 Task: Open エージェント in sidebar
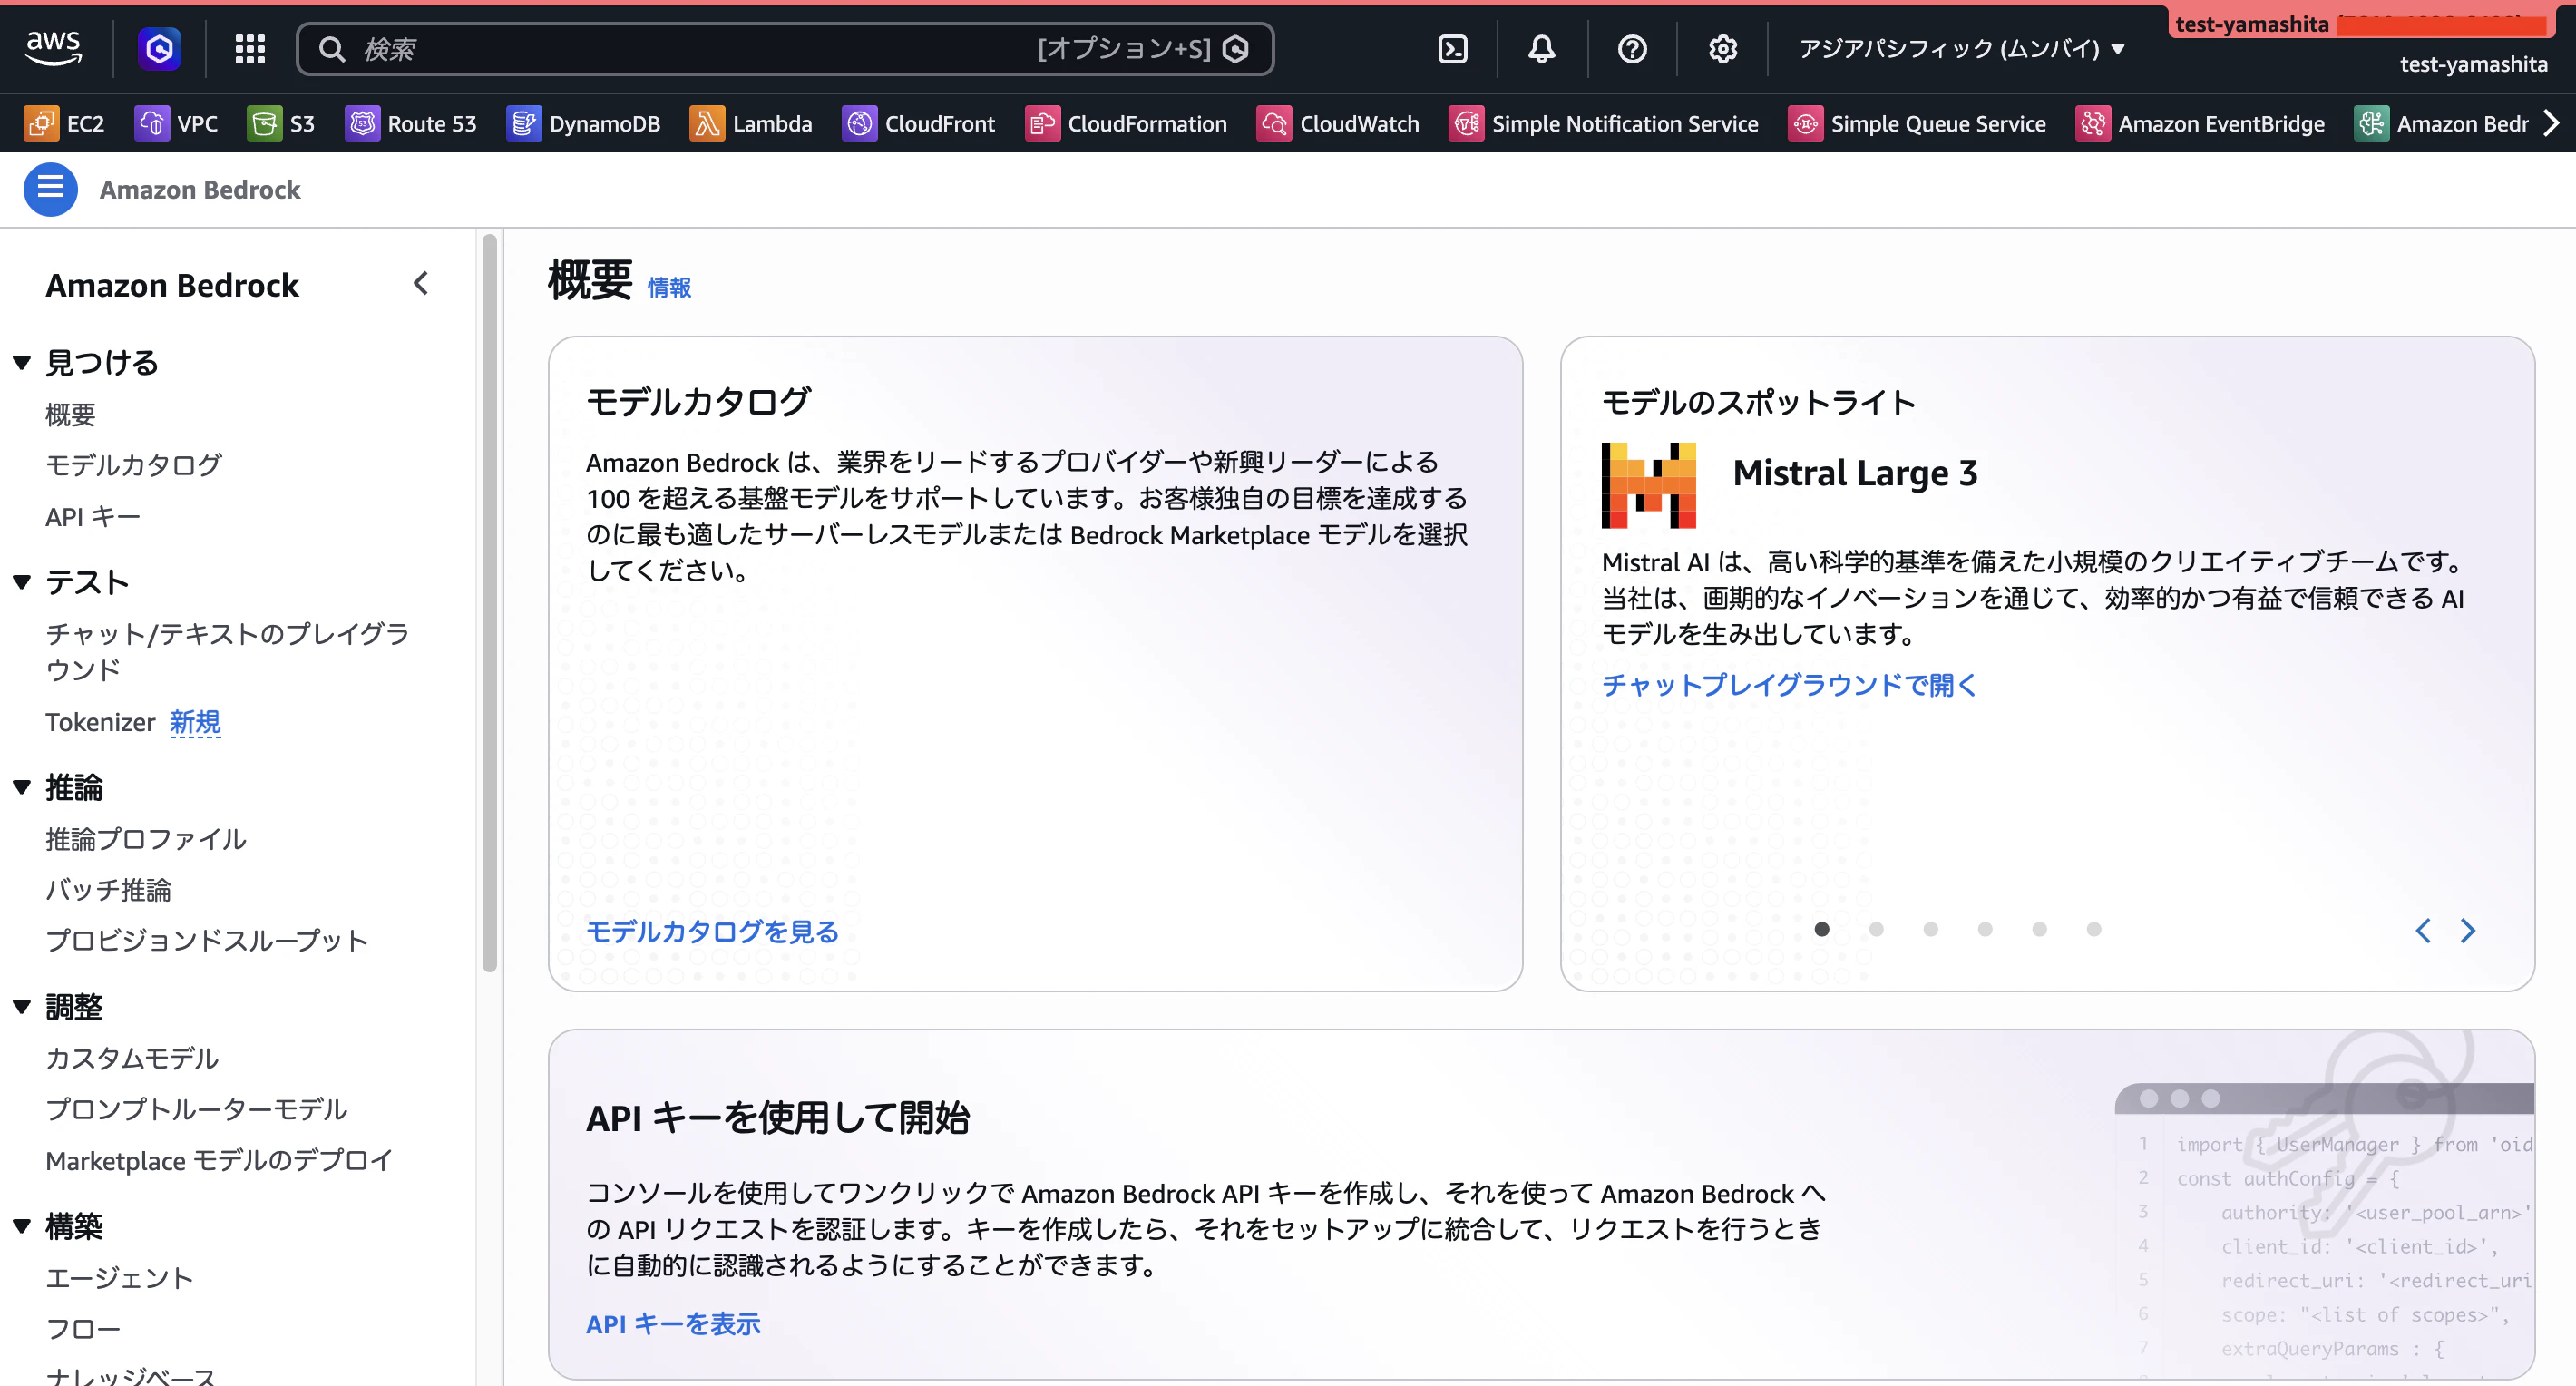[x=119, y=1278]
